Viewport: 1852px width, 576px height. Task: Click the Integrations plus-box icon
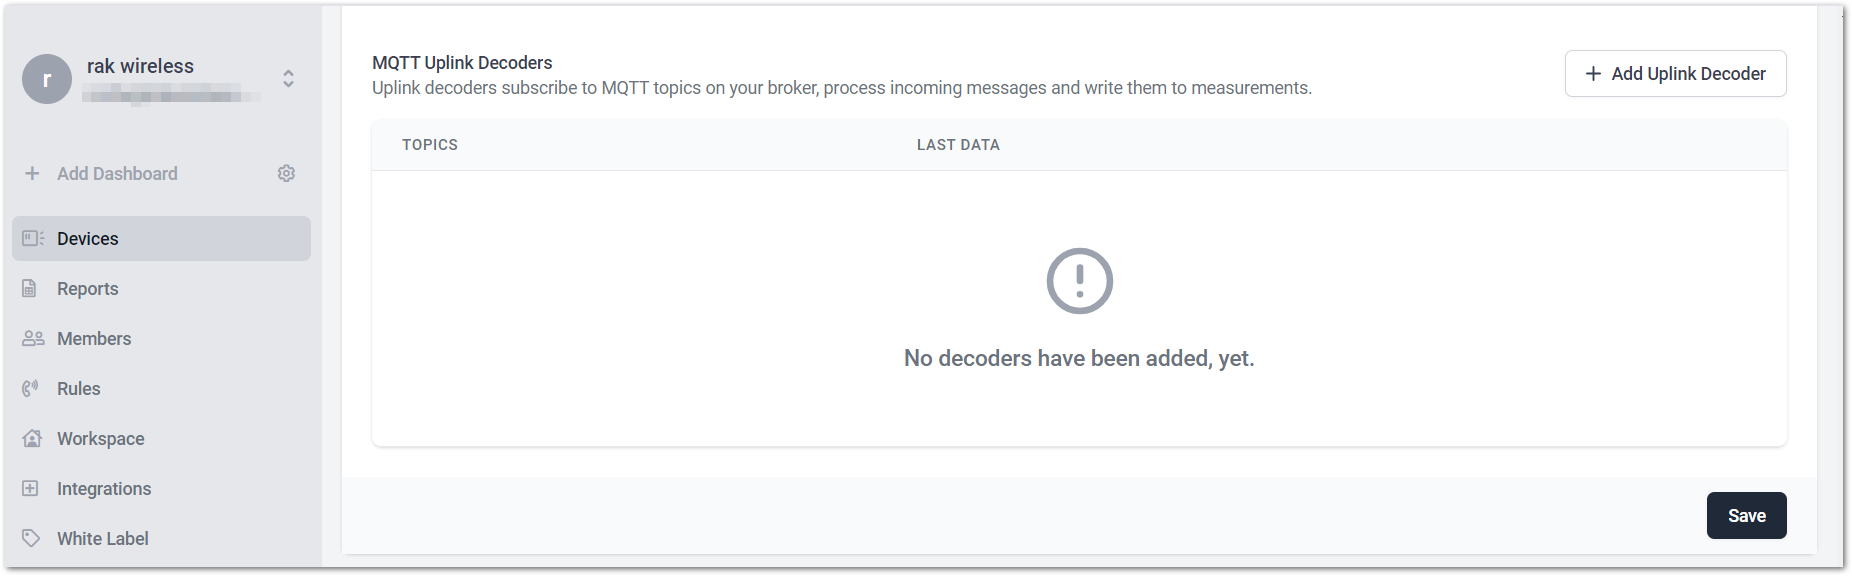[31, 488]
